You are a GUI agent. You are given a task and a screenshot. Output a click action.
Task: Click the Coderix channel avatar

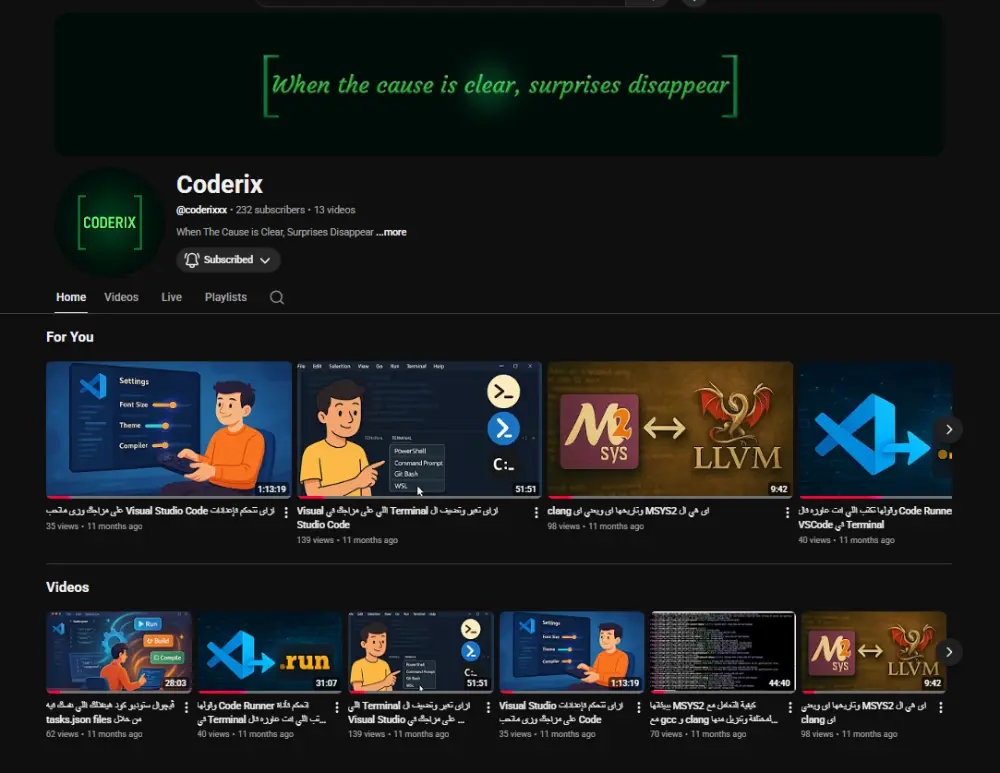click(x=110, y=222)
